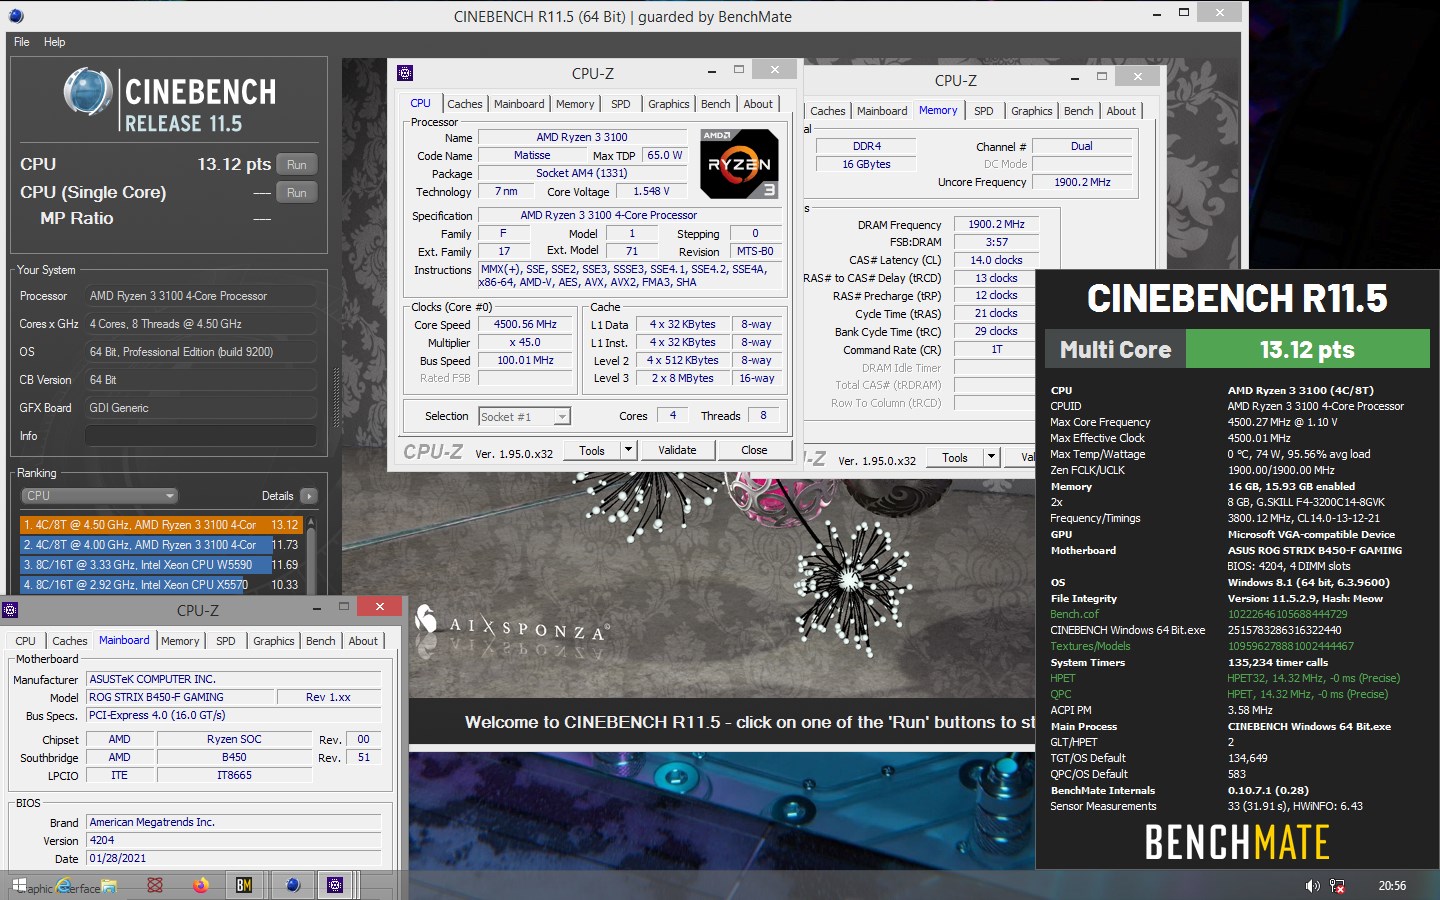Open File Explorer from taskbar
Viewport: 1440px width, 900px height.
[108, 886]
